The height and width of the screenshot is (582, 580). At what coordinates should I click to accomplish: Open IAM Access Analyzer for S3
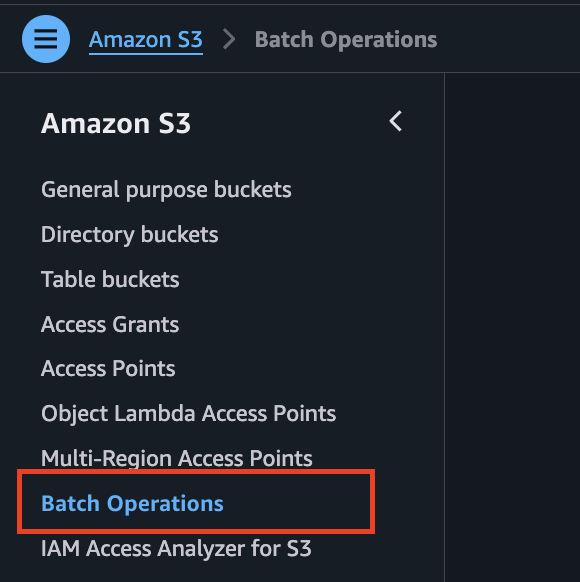tap(176, 549)
